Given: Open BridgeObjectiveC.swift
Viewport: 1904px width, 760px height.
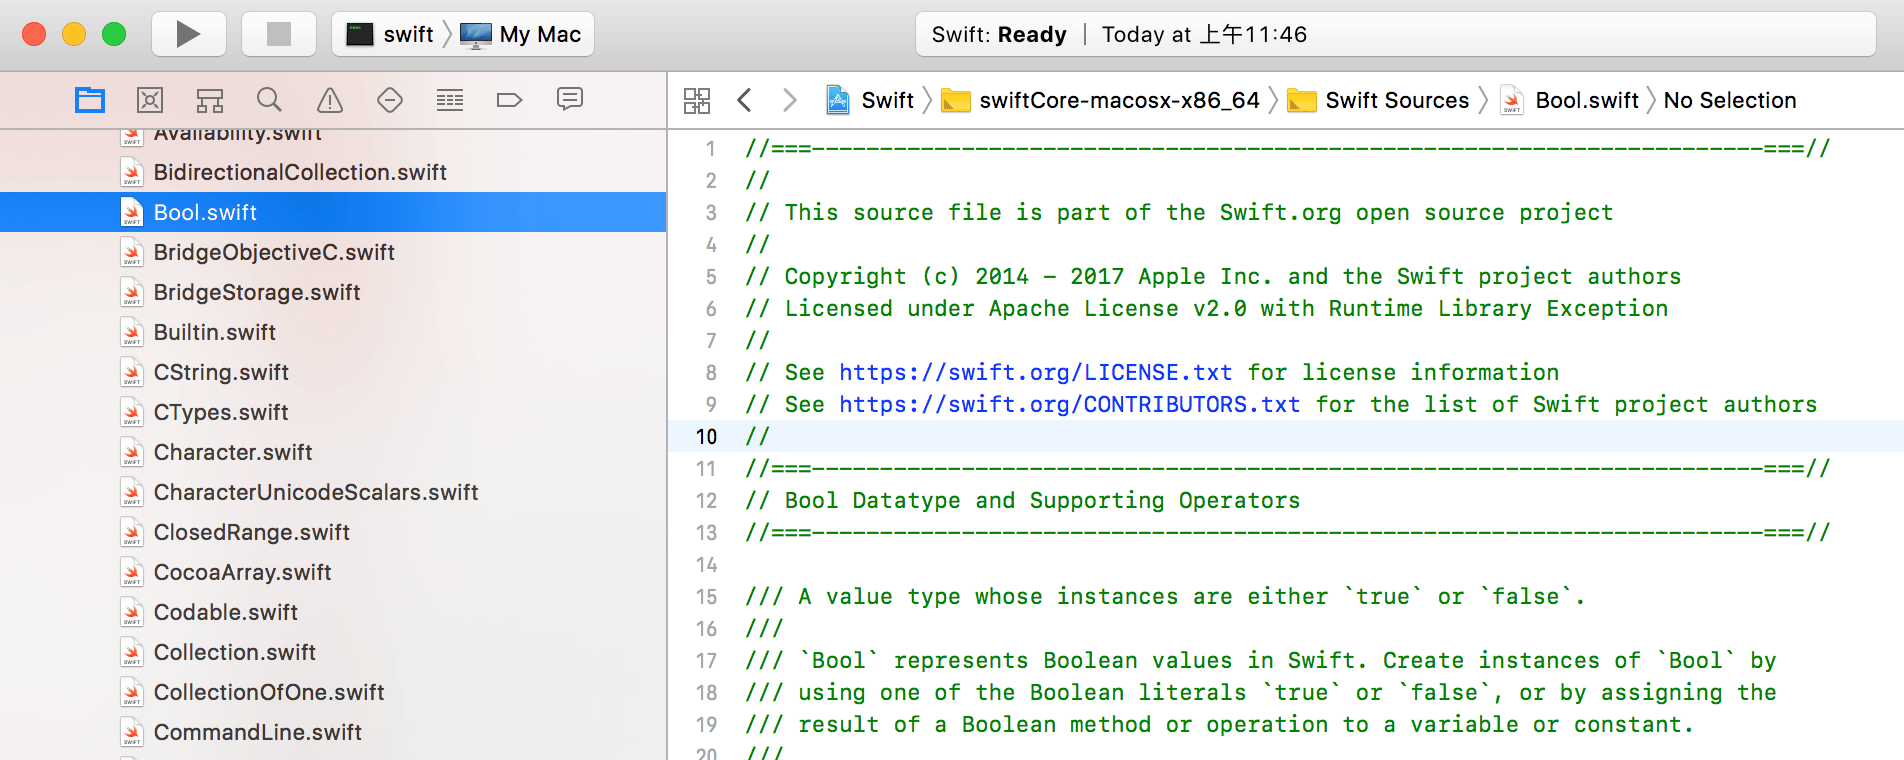Looking at the screenshot, I should tap(333, 252).
